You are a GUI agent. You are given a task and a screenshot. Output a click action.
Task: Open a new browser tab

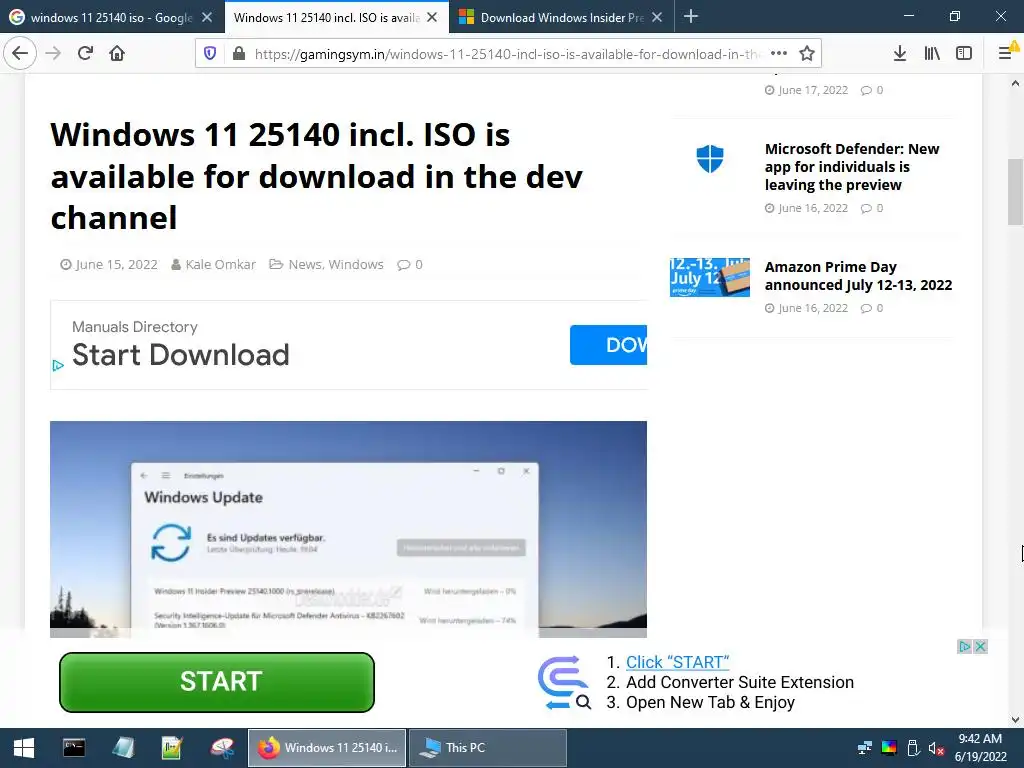tap(690, 17)
